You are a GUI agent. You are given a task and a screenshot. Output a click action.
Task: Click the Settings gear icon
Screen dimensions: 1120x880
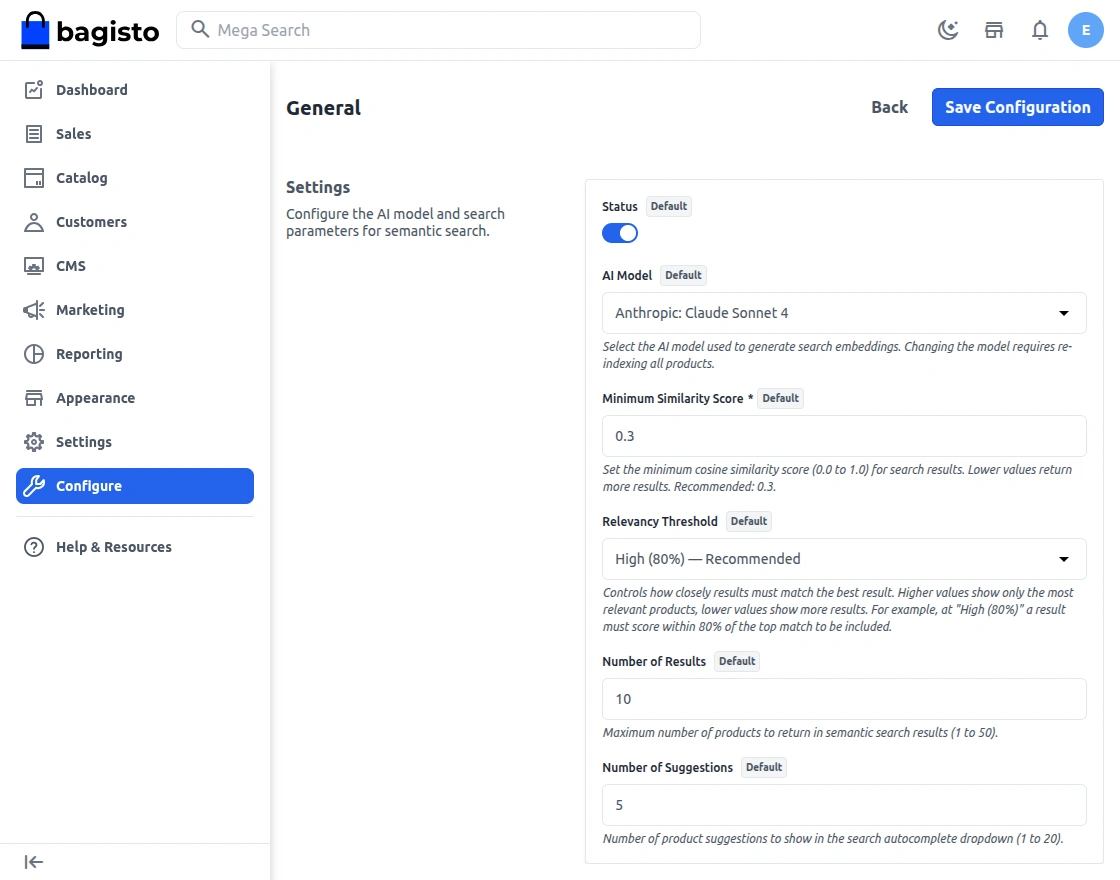(34, 442)
